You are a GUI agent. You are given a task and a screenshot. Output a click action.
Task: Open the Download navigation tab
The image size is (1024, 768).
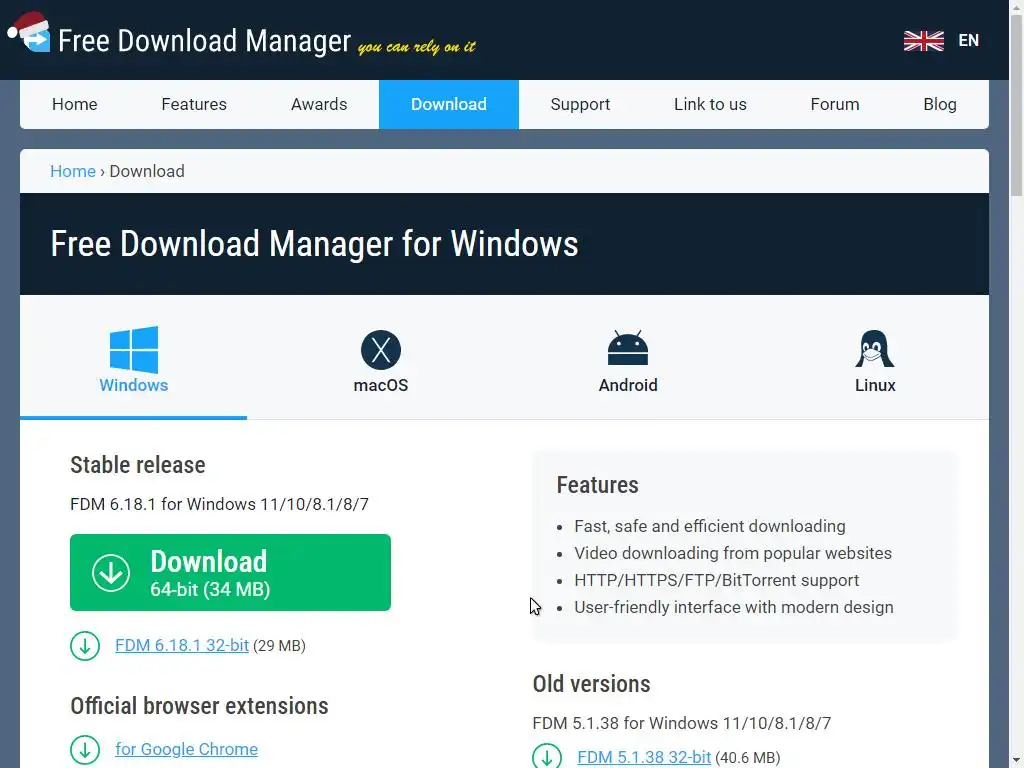pyautogui.click(x=449, y=104)
